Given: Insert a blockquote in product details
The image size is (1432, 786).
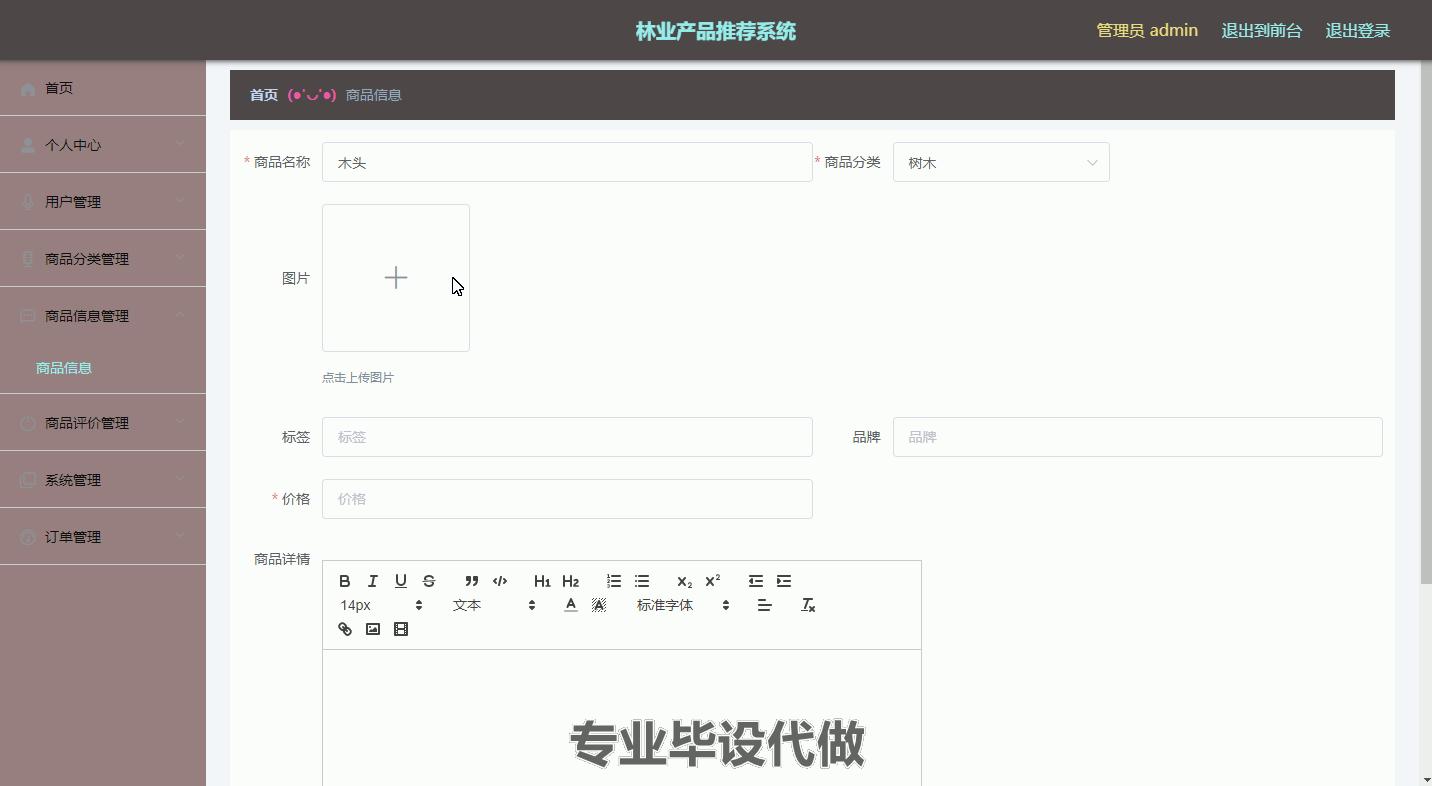Looking at the screenshot, I should point(471,581).
